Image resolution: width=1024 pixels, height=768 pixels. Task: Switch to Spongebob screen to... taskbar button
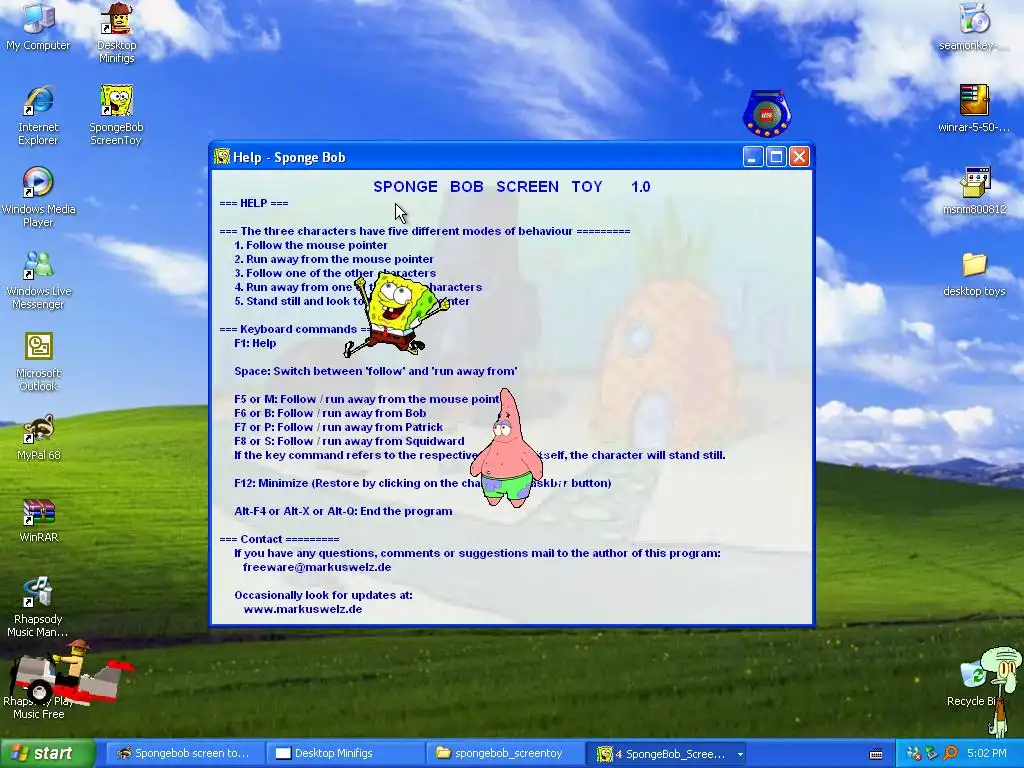click(183, 754)
